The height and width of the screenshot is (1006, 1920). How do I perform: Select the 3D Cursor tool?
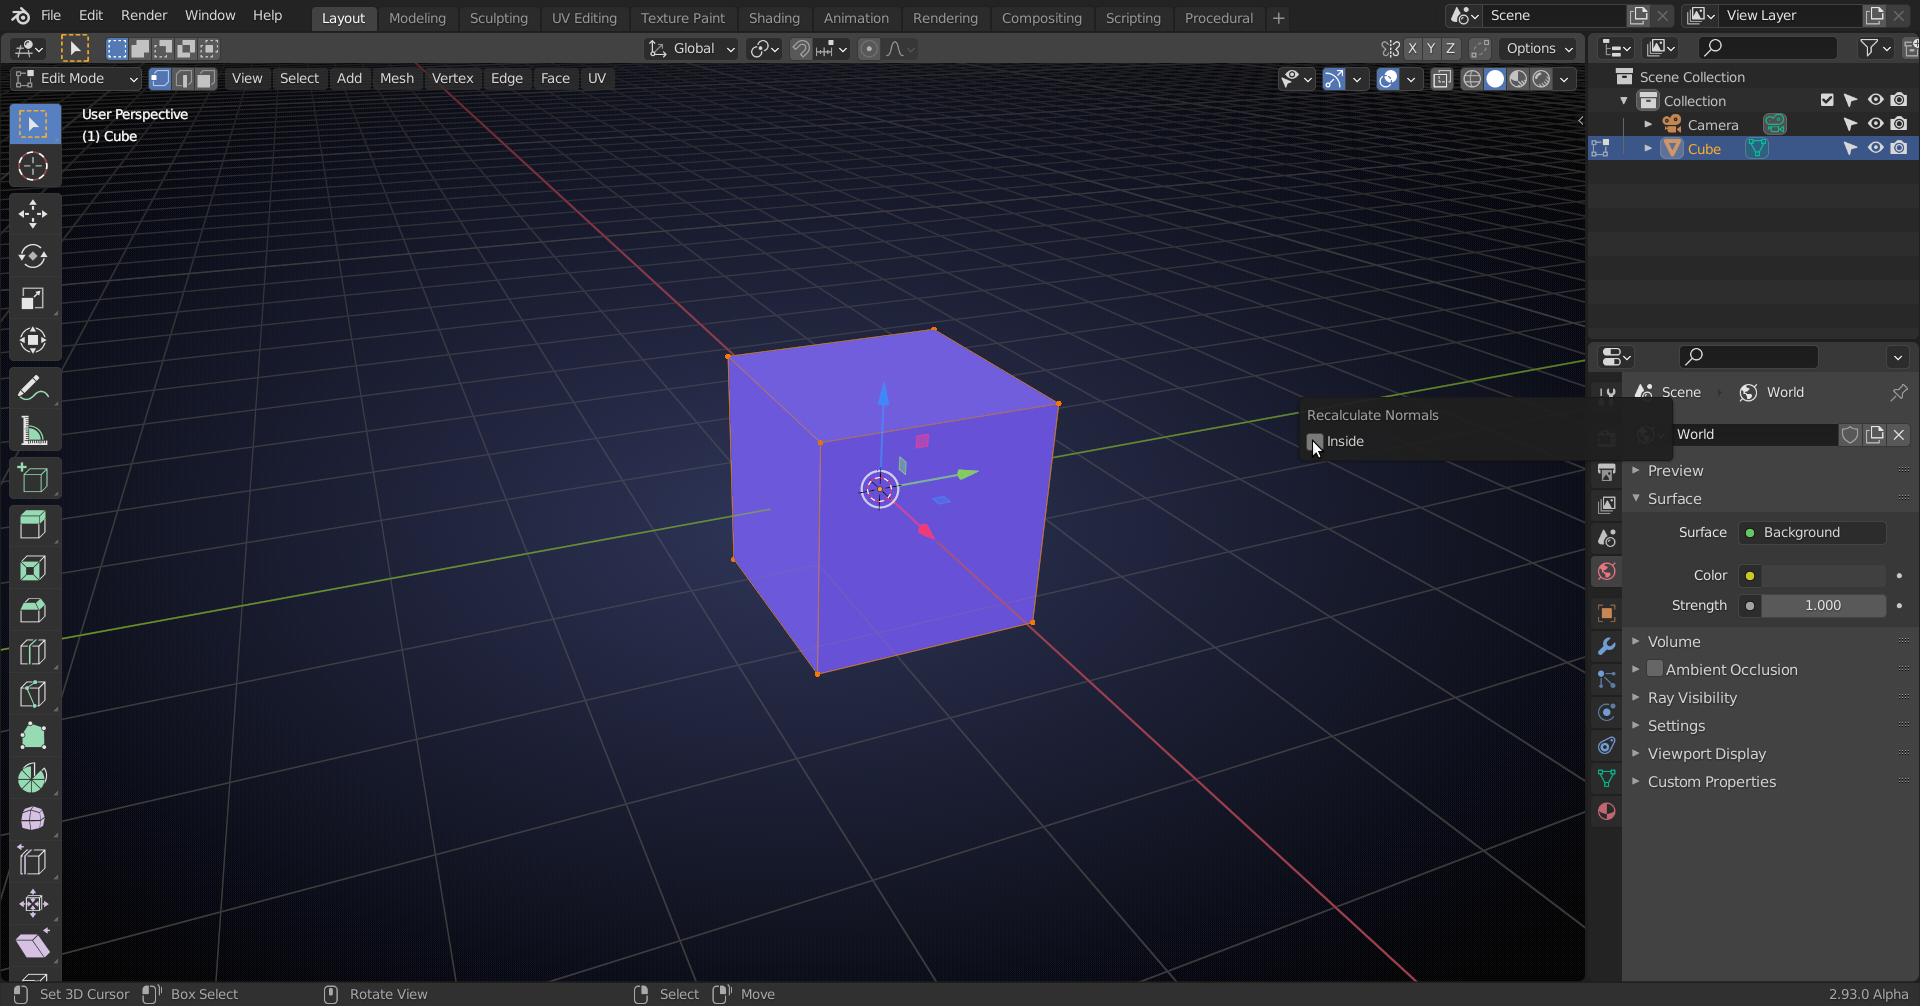[x=34, y=166]
